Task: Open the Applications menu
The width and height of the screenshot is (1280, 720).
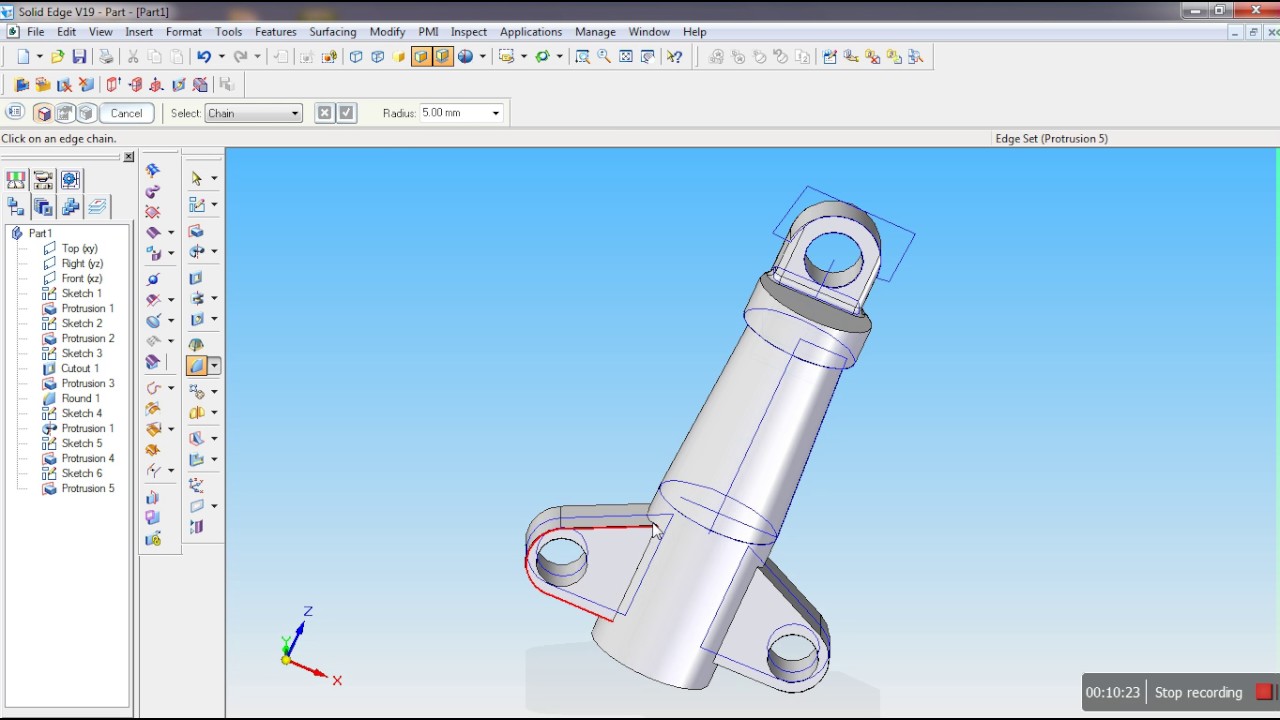Action: pyautogui.click(x=531, y=32)
